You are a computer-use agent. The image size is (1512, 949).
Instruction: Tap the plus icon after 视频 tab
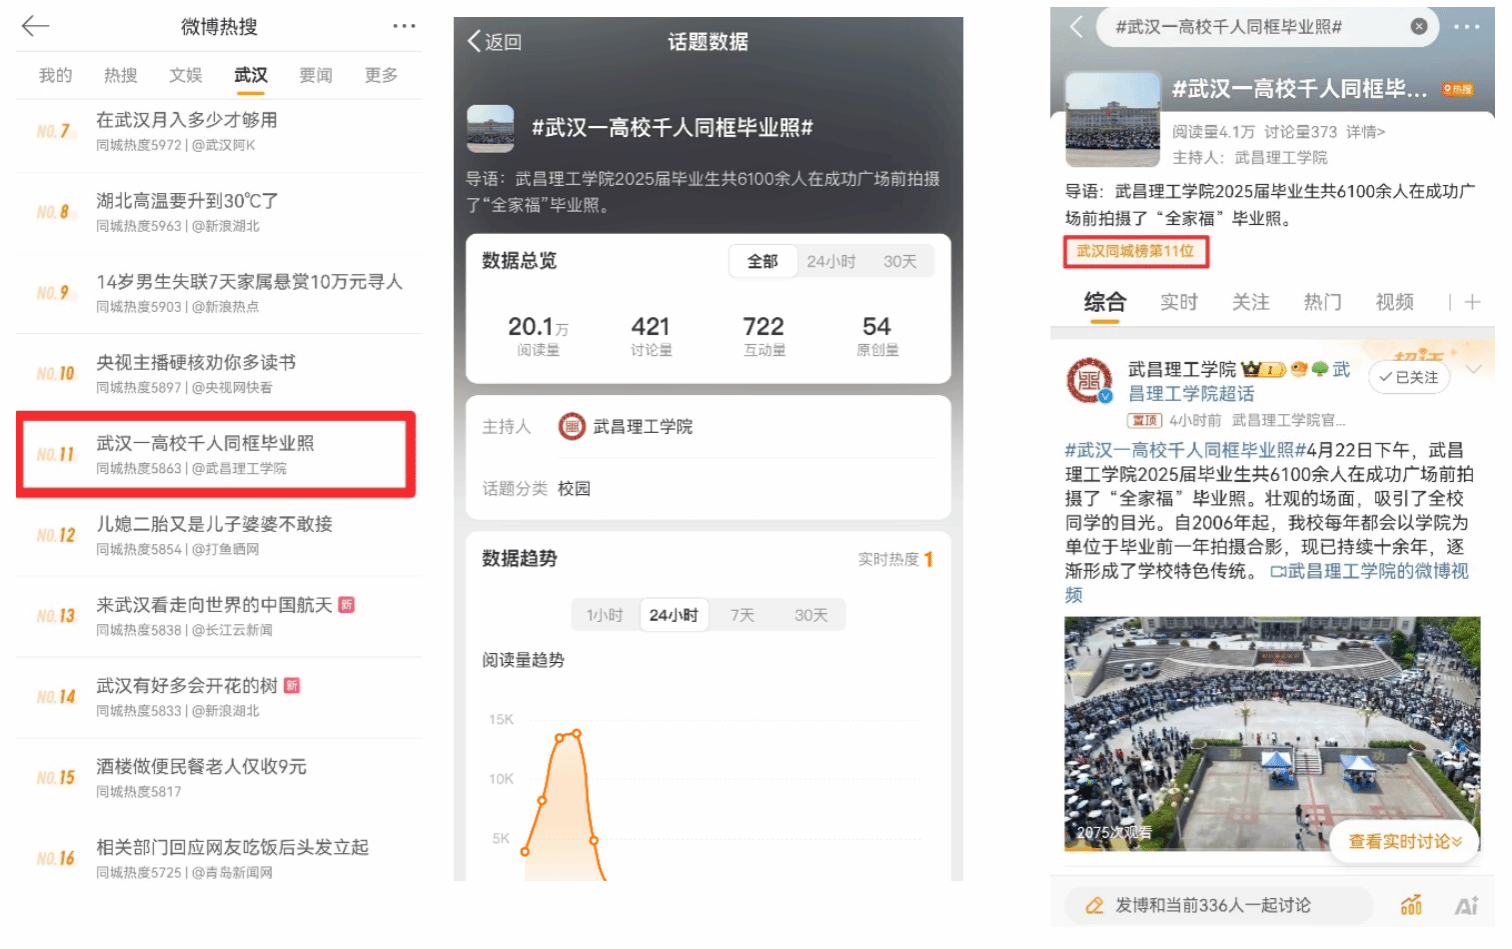1472,302
